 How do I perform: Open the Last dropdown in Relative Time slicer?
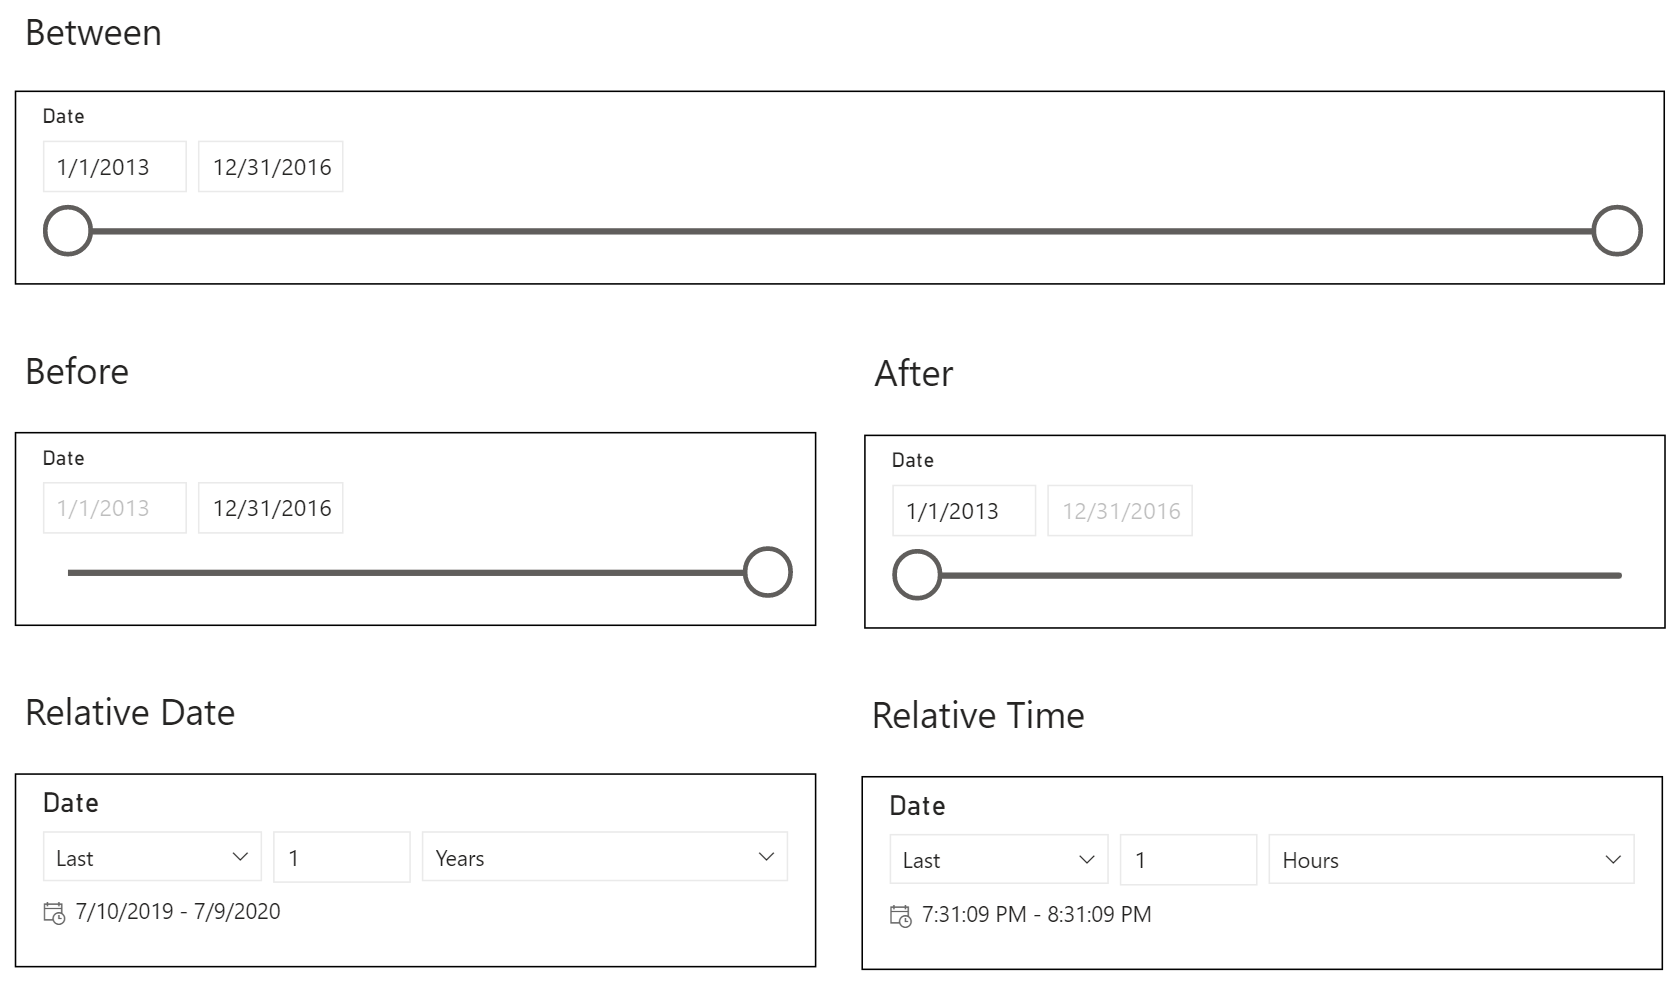pos(997,859)
